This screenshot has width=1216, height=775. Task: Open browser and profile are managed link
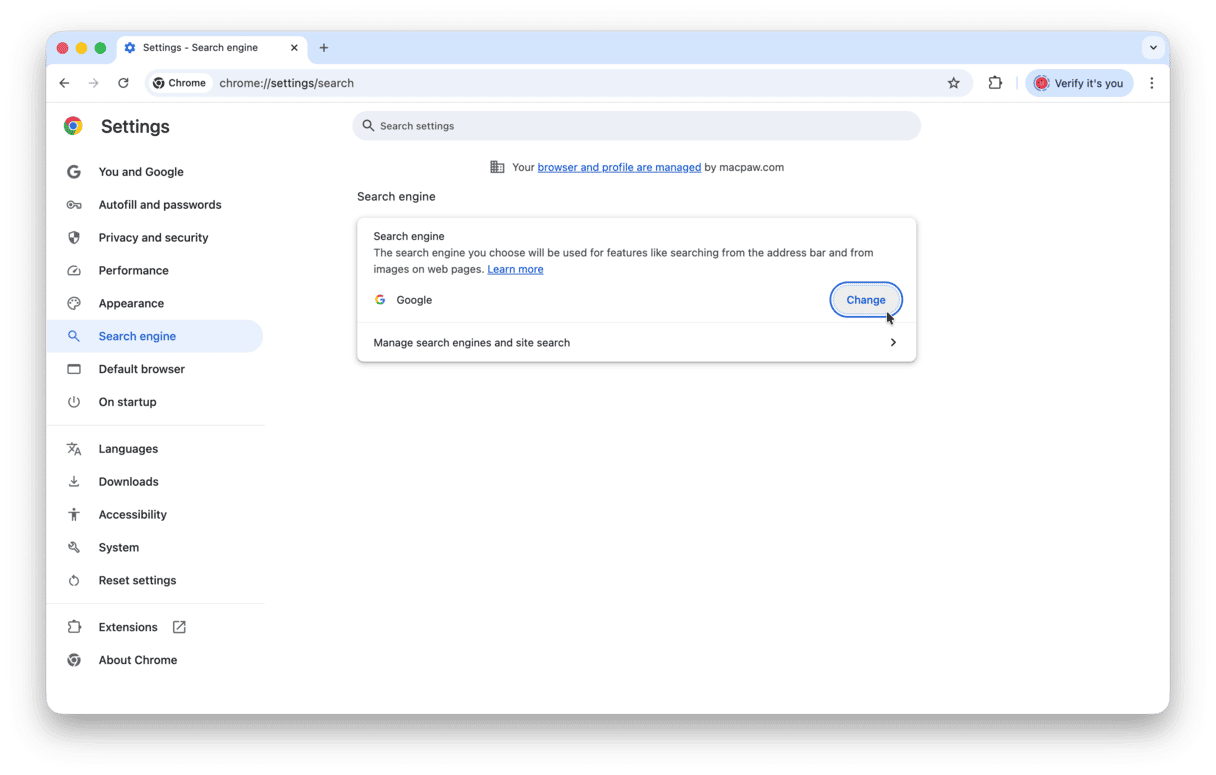pos(619,167)
